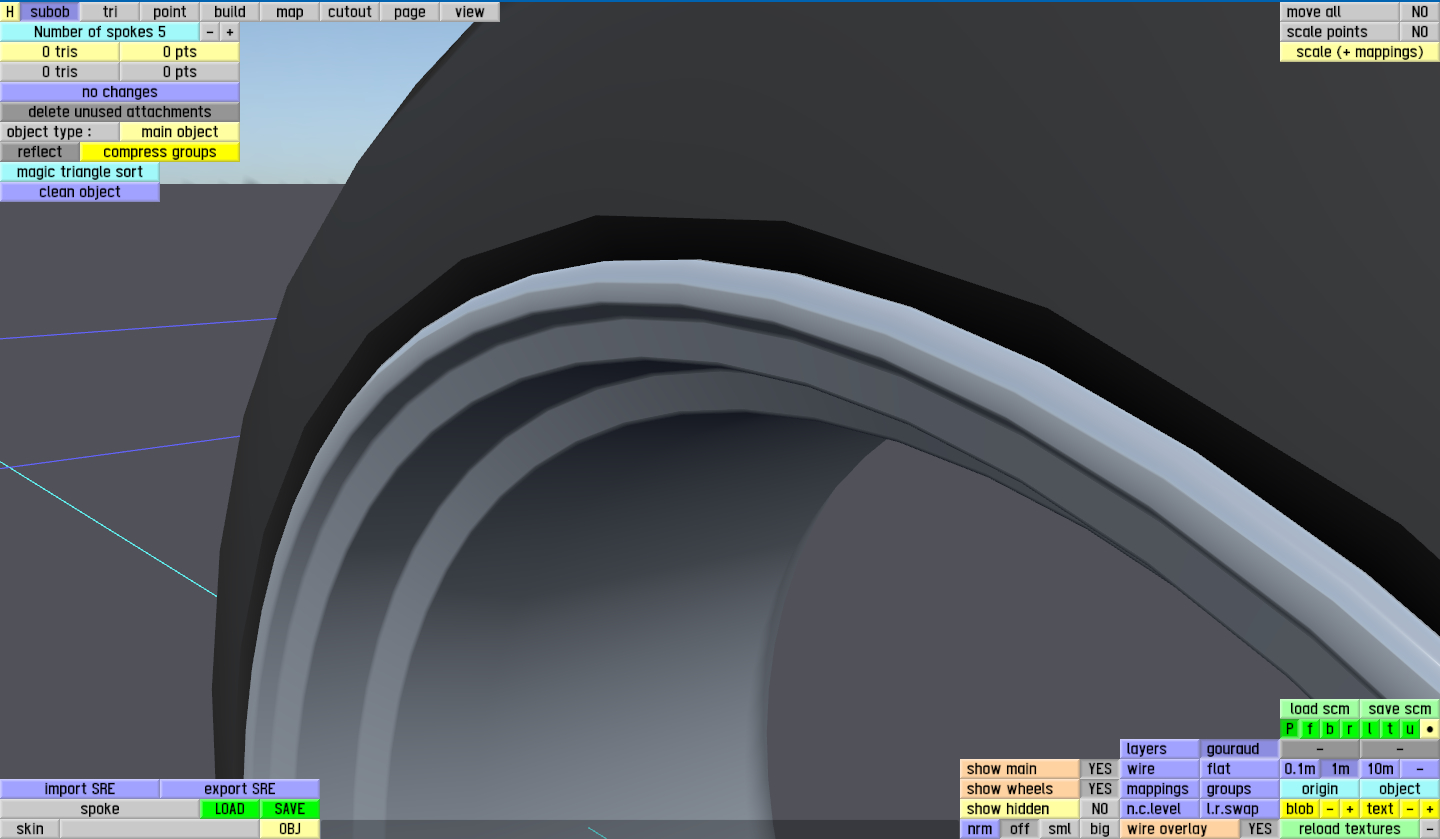This screenshot has height=839, width=1440.
Task: Click the Number of spokes 5 label
Action: click(100, 32)
